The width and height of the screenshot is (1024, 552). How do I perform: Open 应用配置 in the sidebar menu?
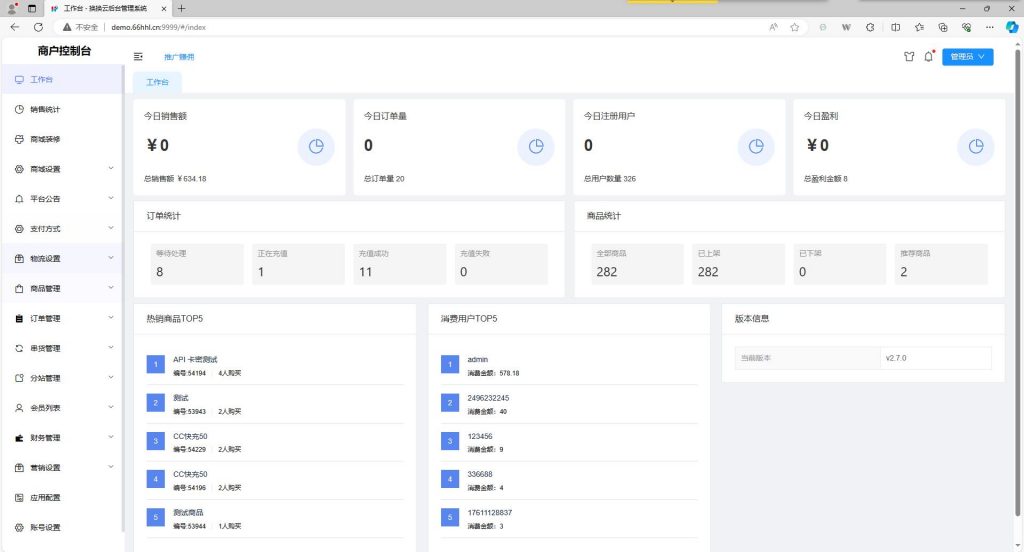45,497
